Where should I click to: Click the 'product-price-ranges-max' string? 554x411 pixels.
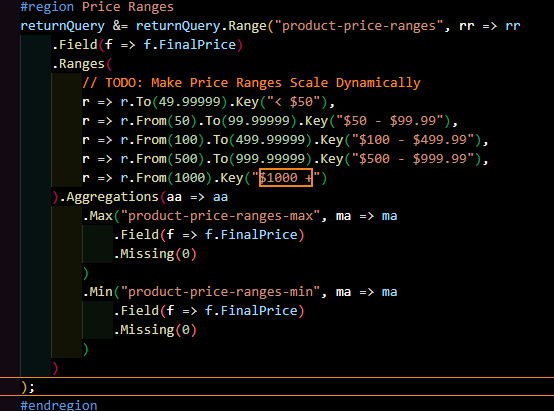[220, 216]
